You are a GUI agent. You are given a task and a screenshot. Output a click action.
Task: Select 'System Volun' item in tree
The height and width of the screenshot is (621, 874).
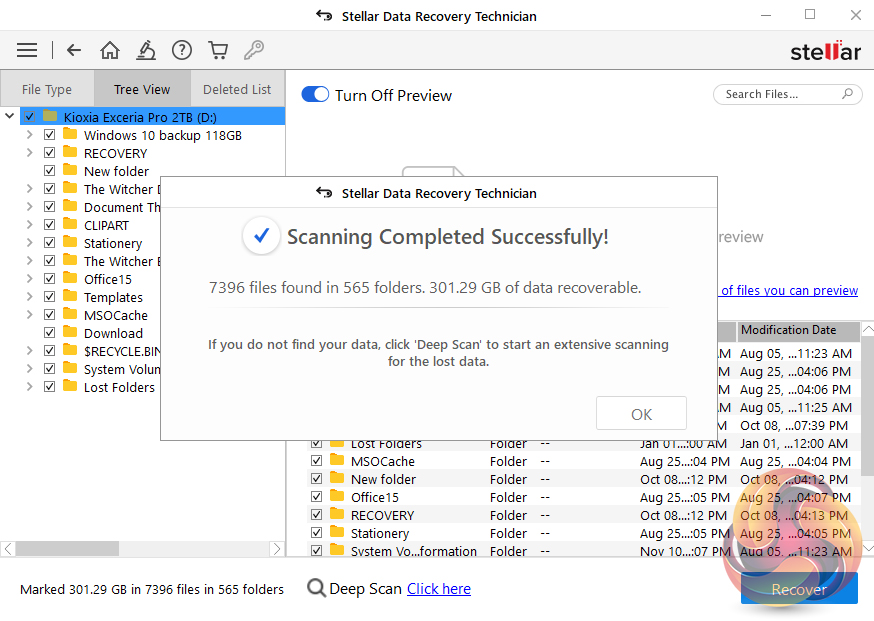point(122,369)
